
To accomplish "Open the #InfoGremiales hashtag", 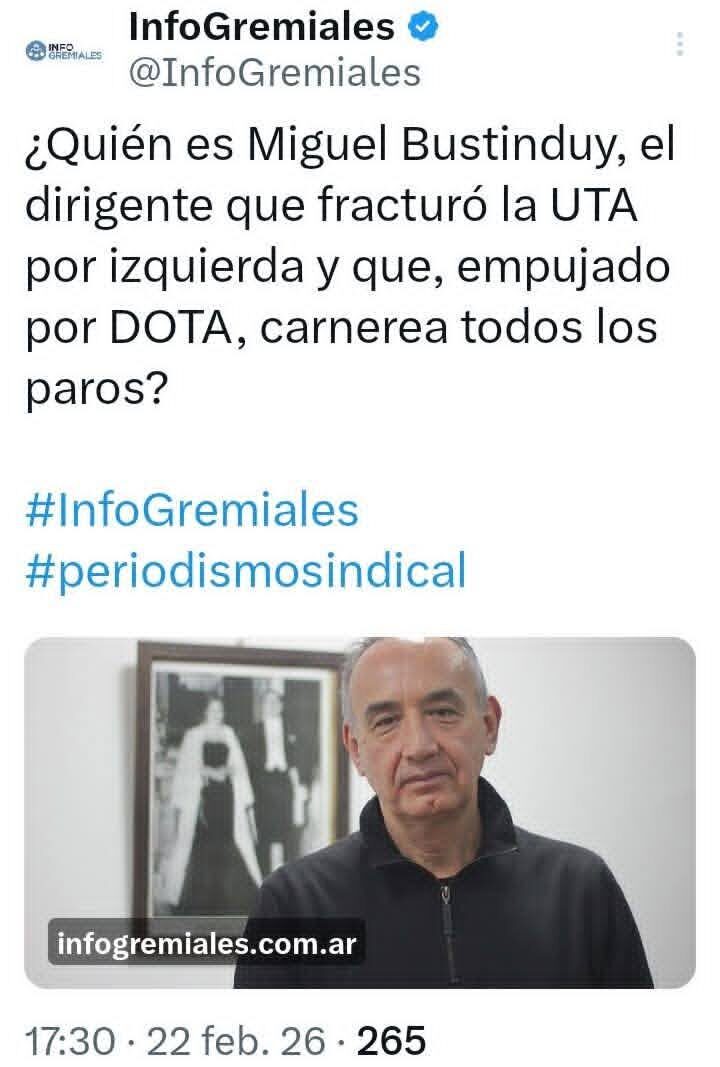I will tap(192, 510).
